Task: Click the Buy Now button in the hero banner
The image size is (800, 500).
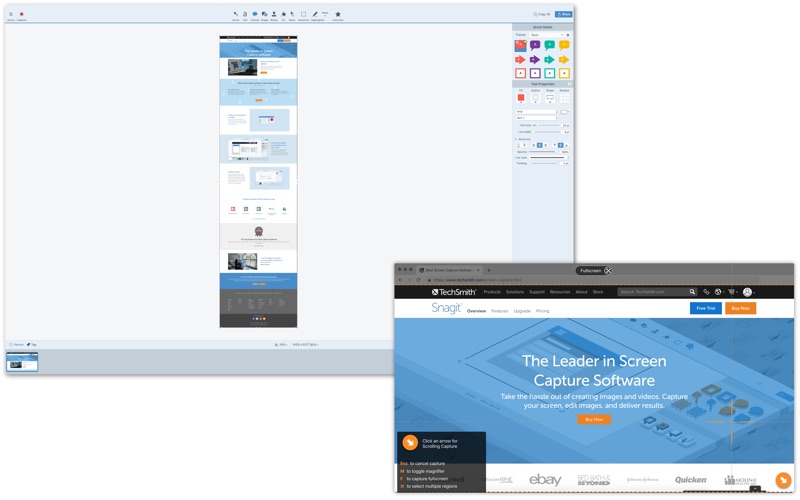Action: pyautogui.click(x=594, y=419)
